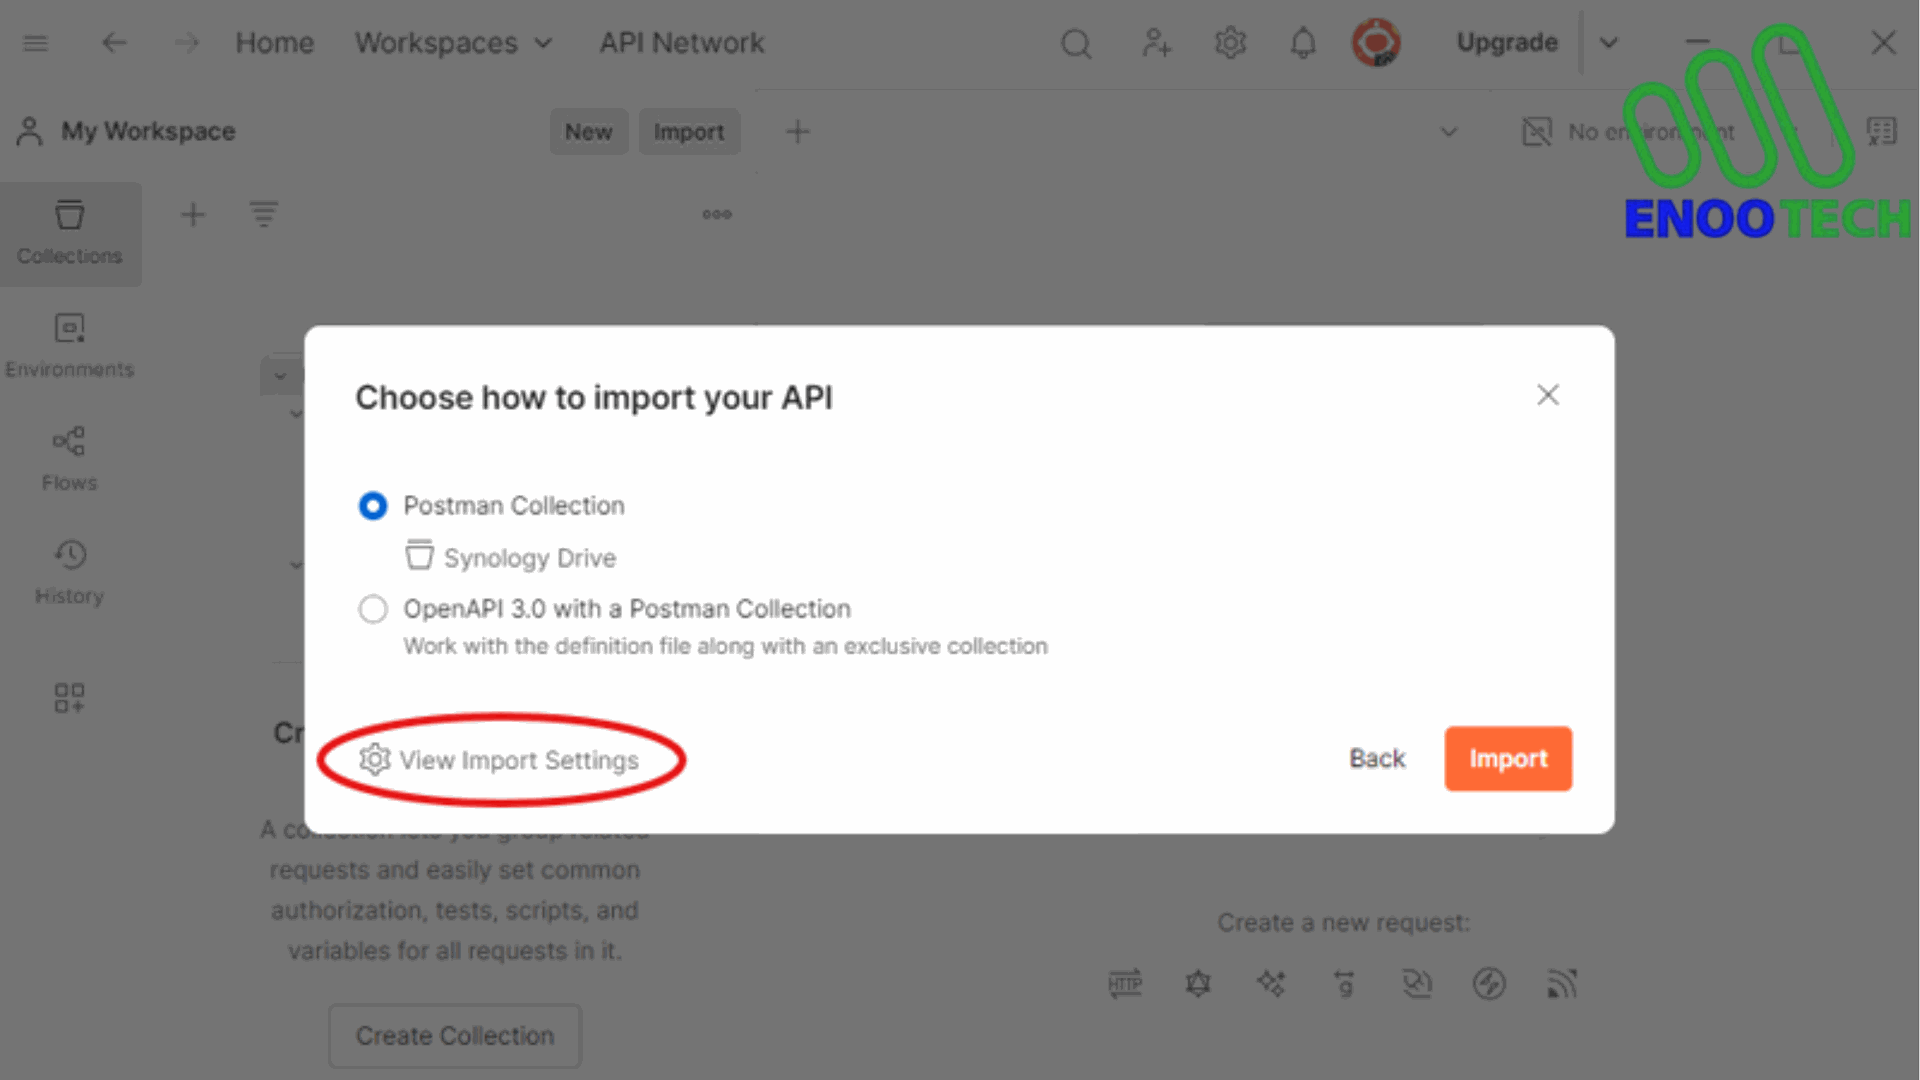Click the orange Import button

point(1508,759)
